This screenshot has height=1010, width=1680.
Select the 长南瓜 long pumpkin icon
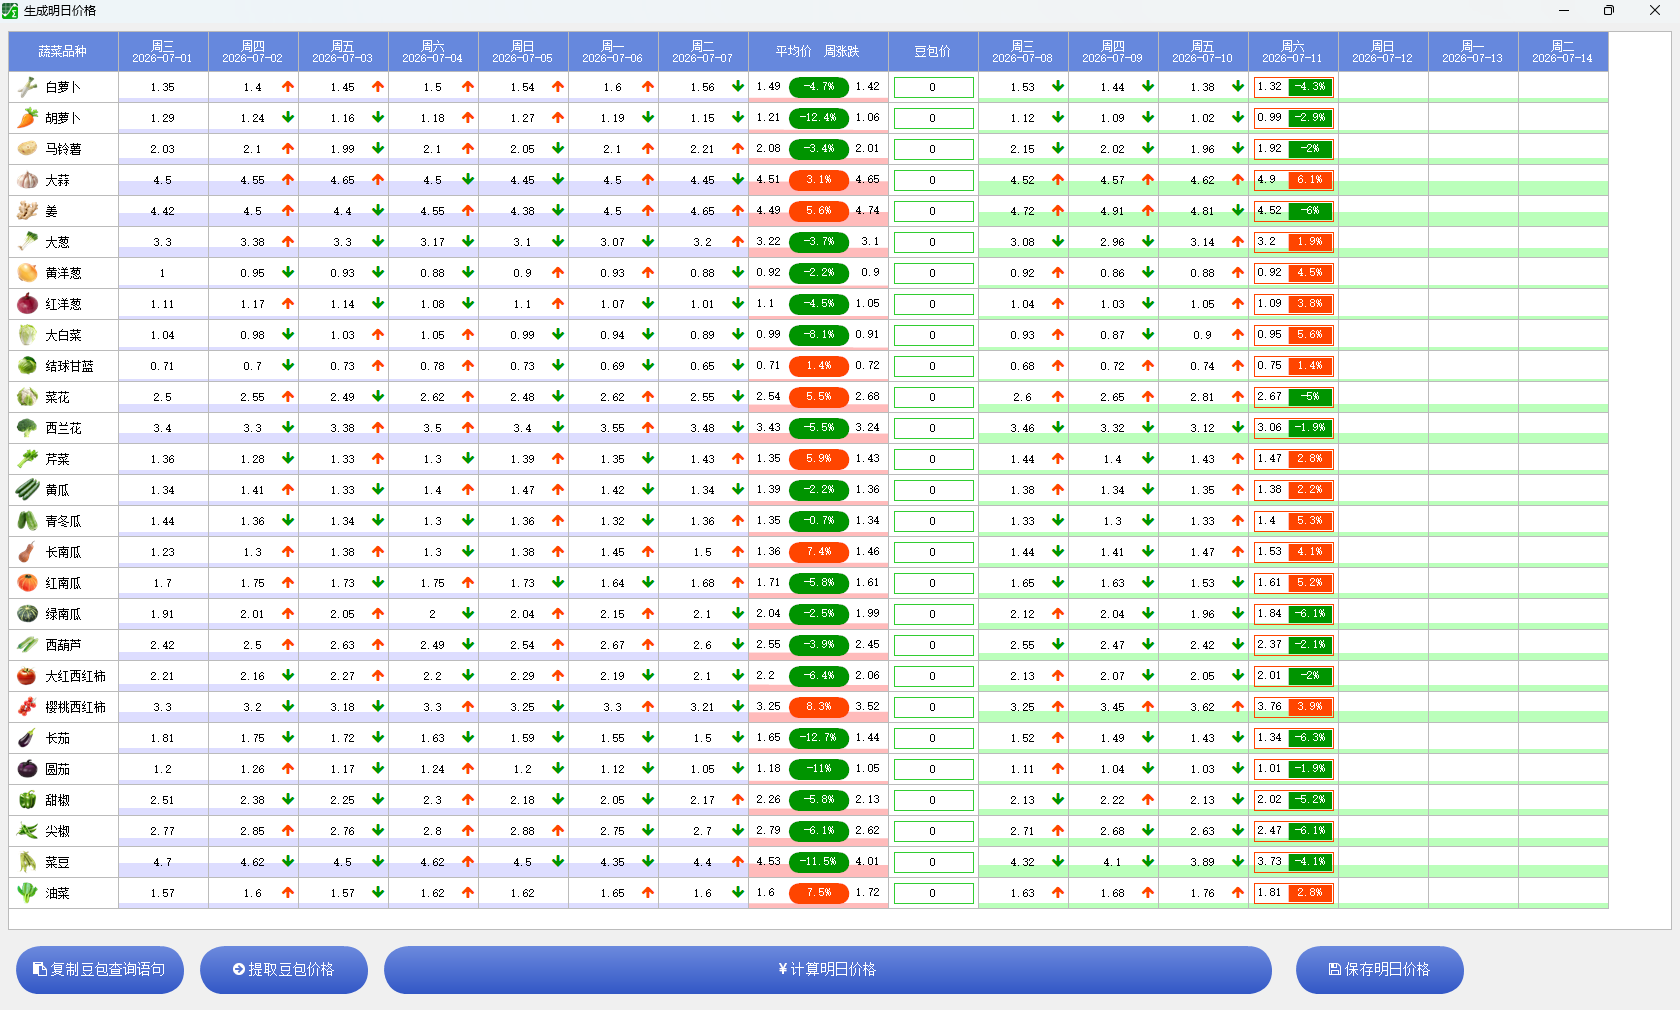tap(27, 552)
